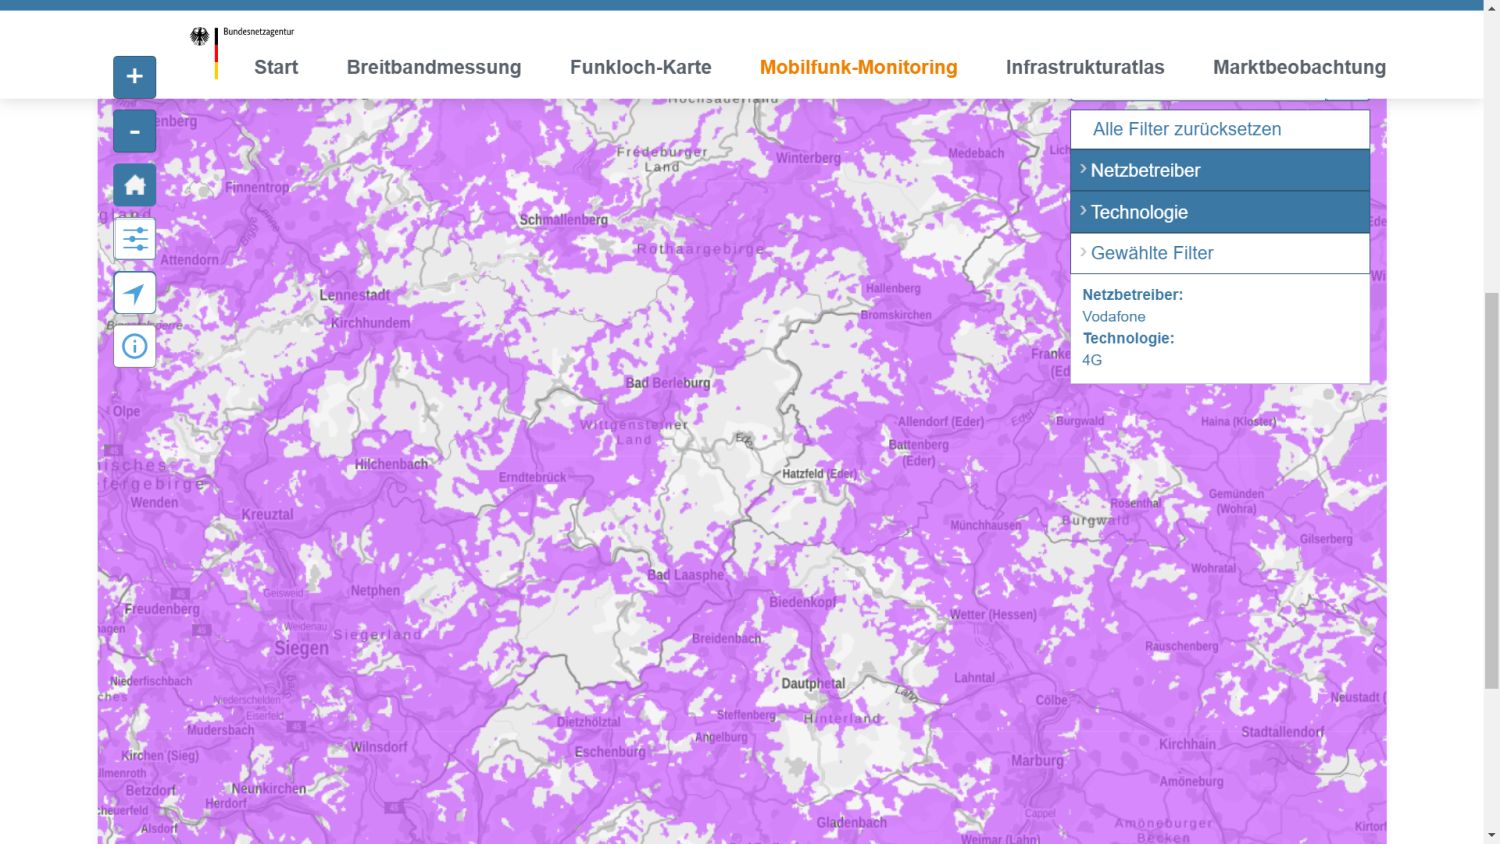
Task: Click the Bundesnetzagentur eagle logo
Action: 201,38
